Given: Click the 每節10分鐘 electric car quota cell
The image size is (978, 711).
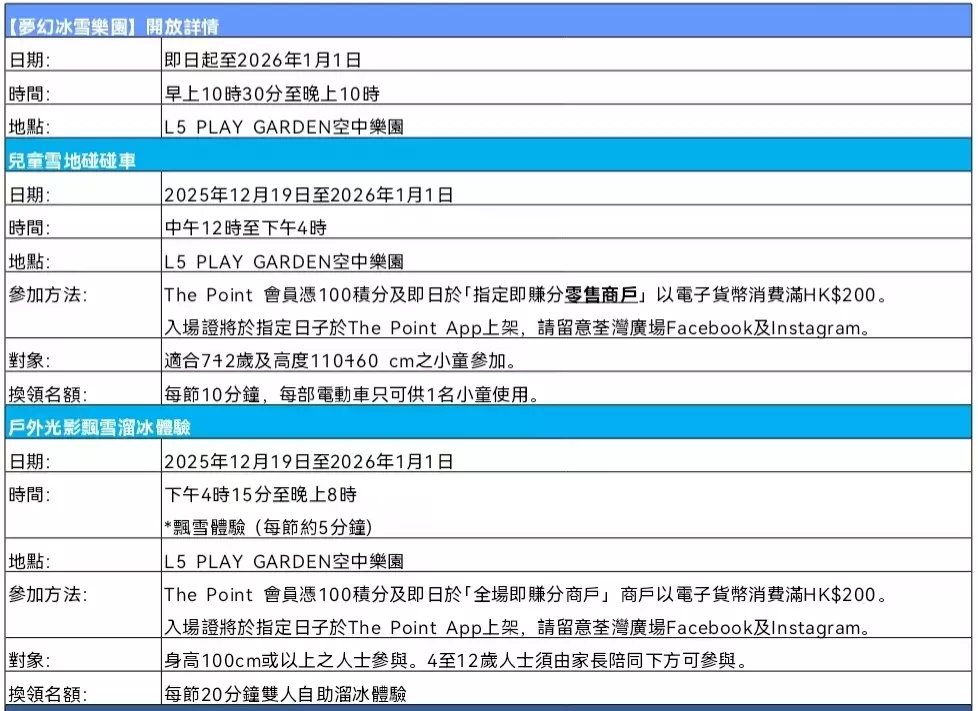Looking at the screenshot, I should [x=352, y=394].
